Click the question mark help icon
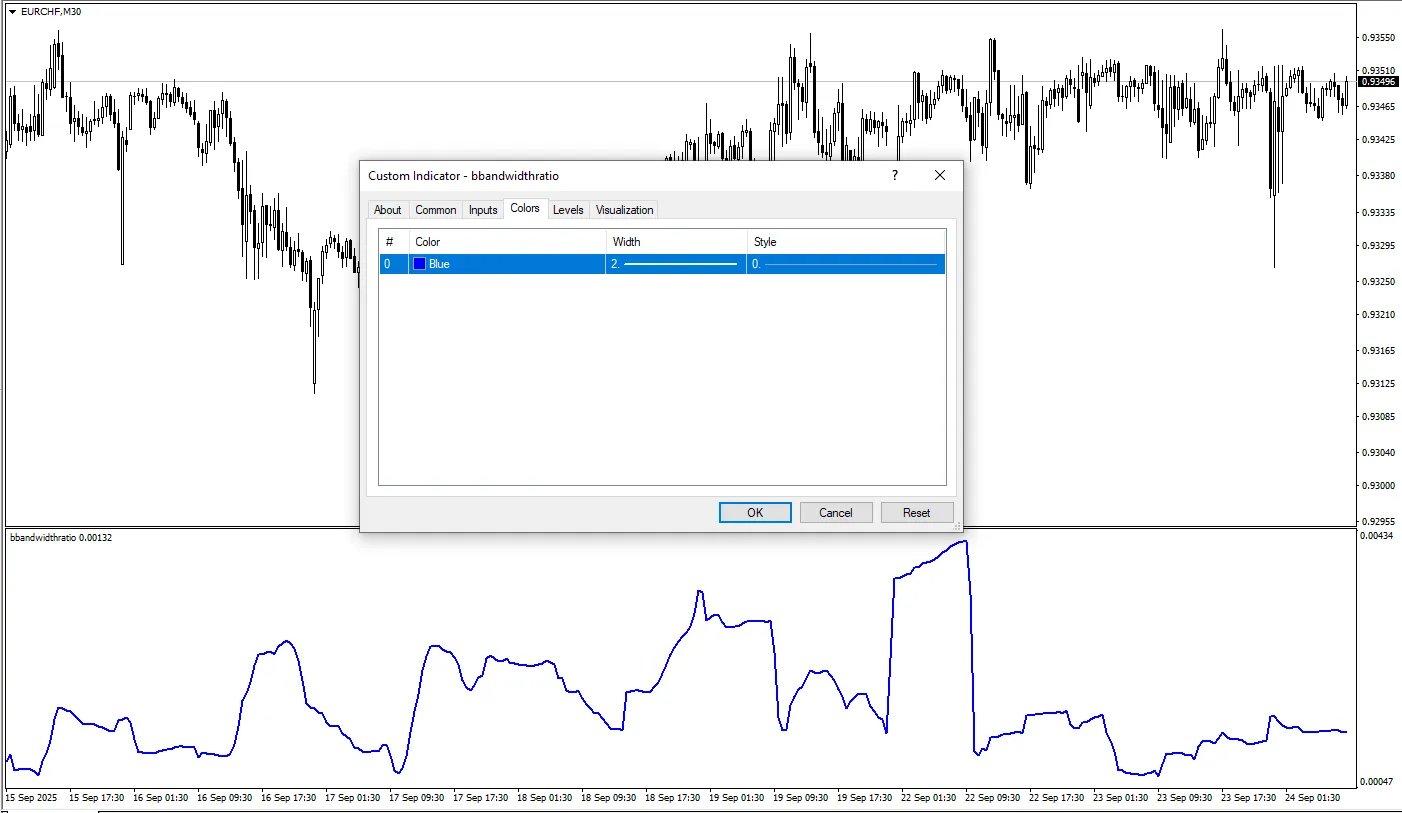This screenshot has width=1402, height=813. pos(894,175)
